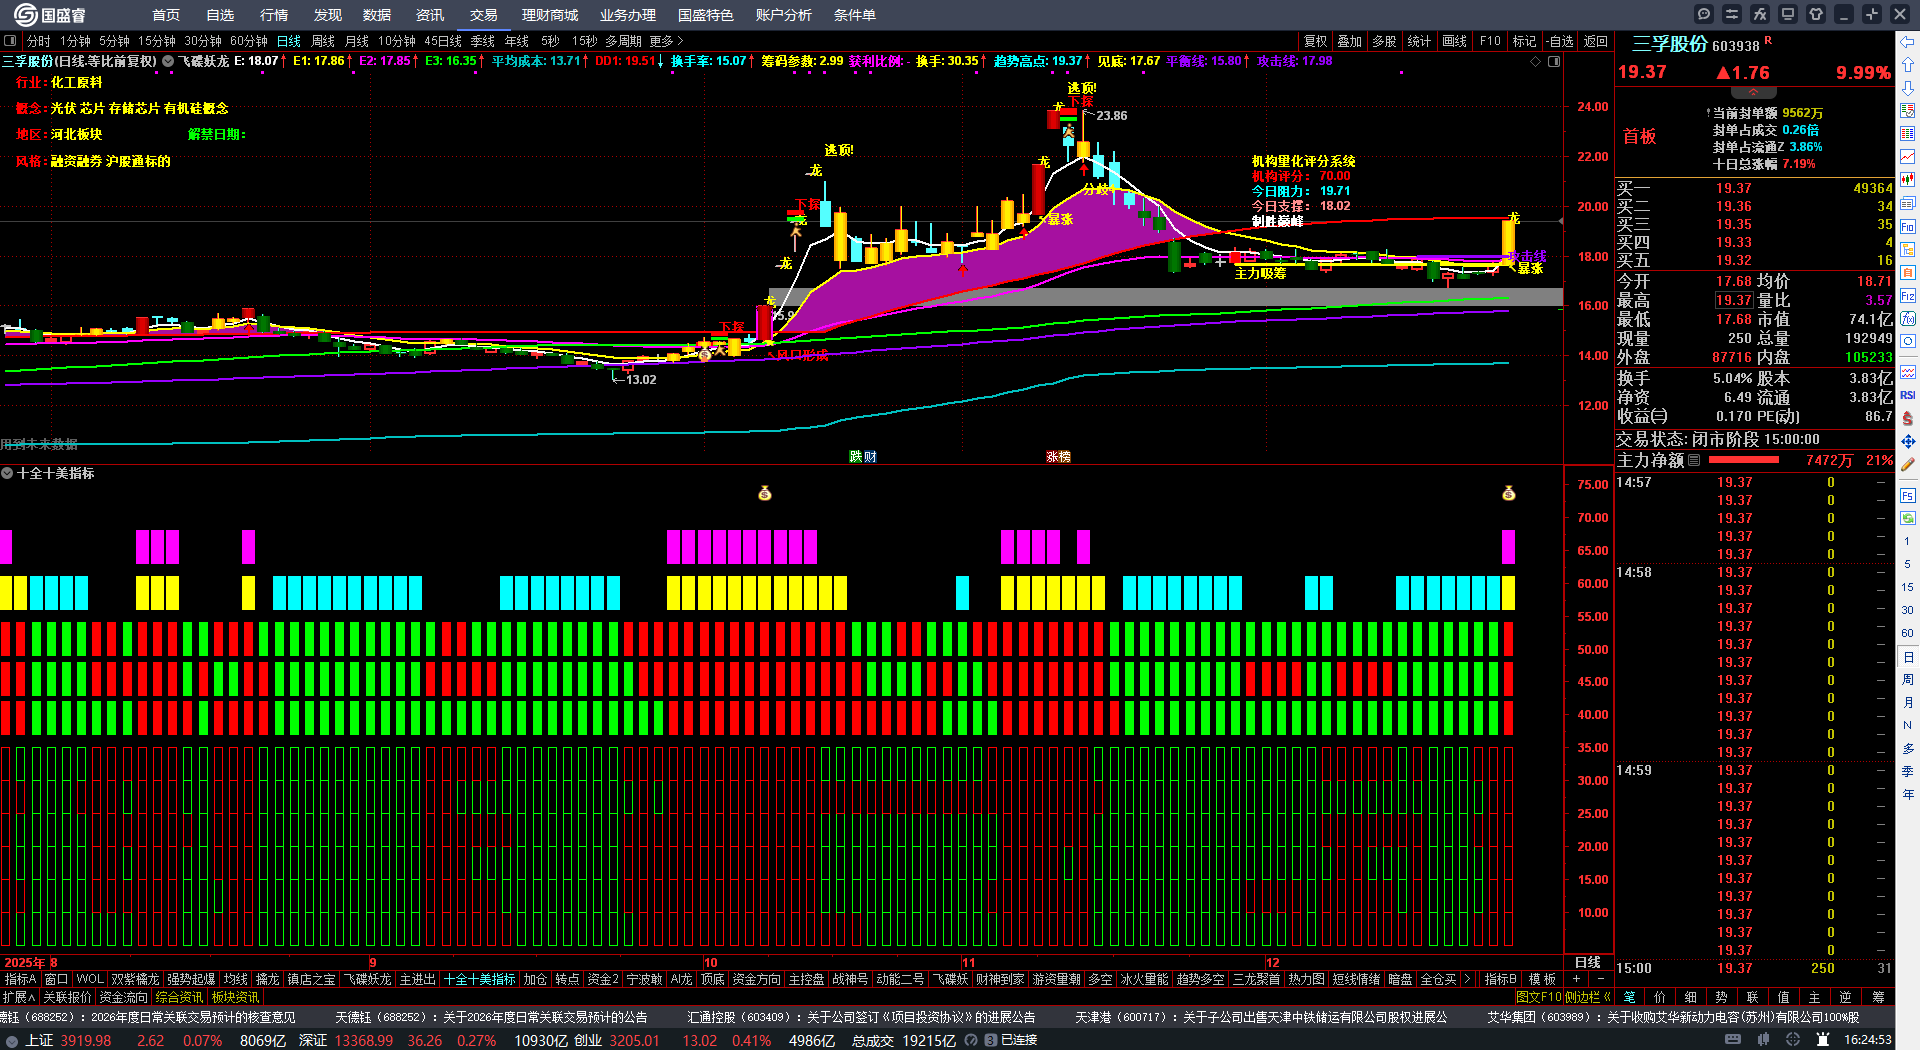Click the 主力净额 red progress bar
1920x1050 pixels.
(1744, 460)
